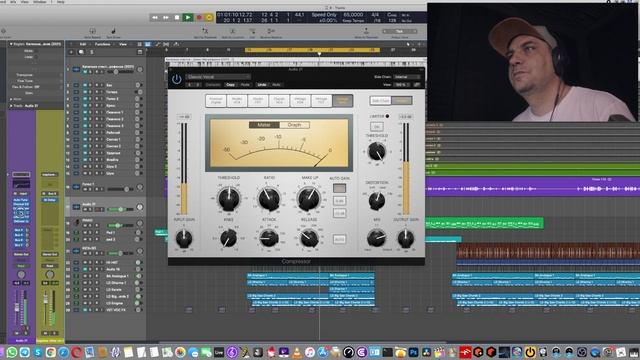The height and width of the screenshot is (360, 640).
Task: Select Auto Gain -12 dB button
Action: tap(339, 213)
